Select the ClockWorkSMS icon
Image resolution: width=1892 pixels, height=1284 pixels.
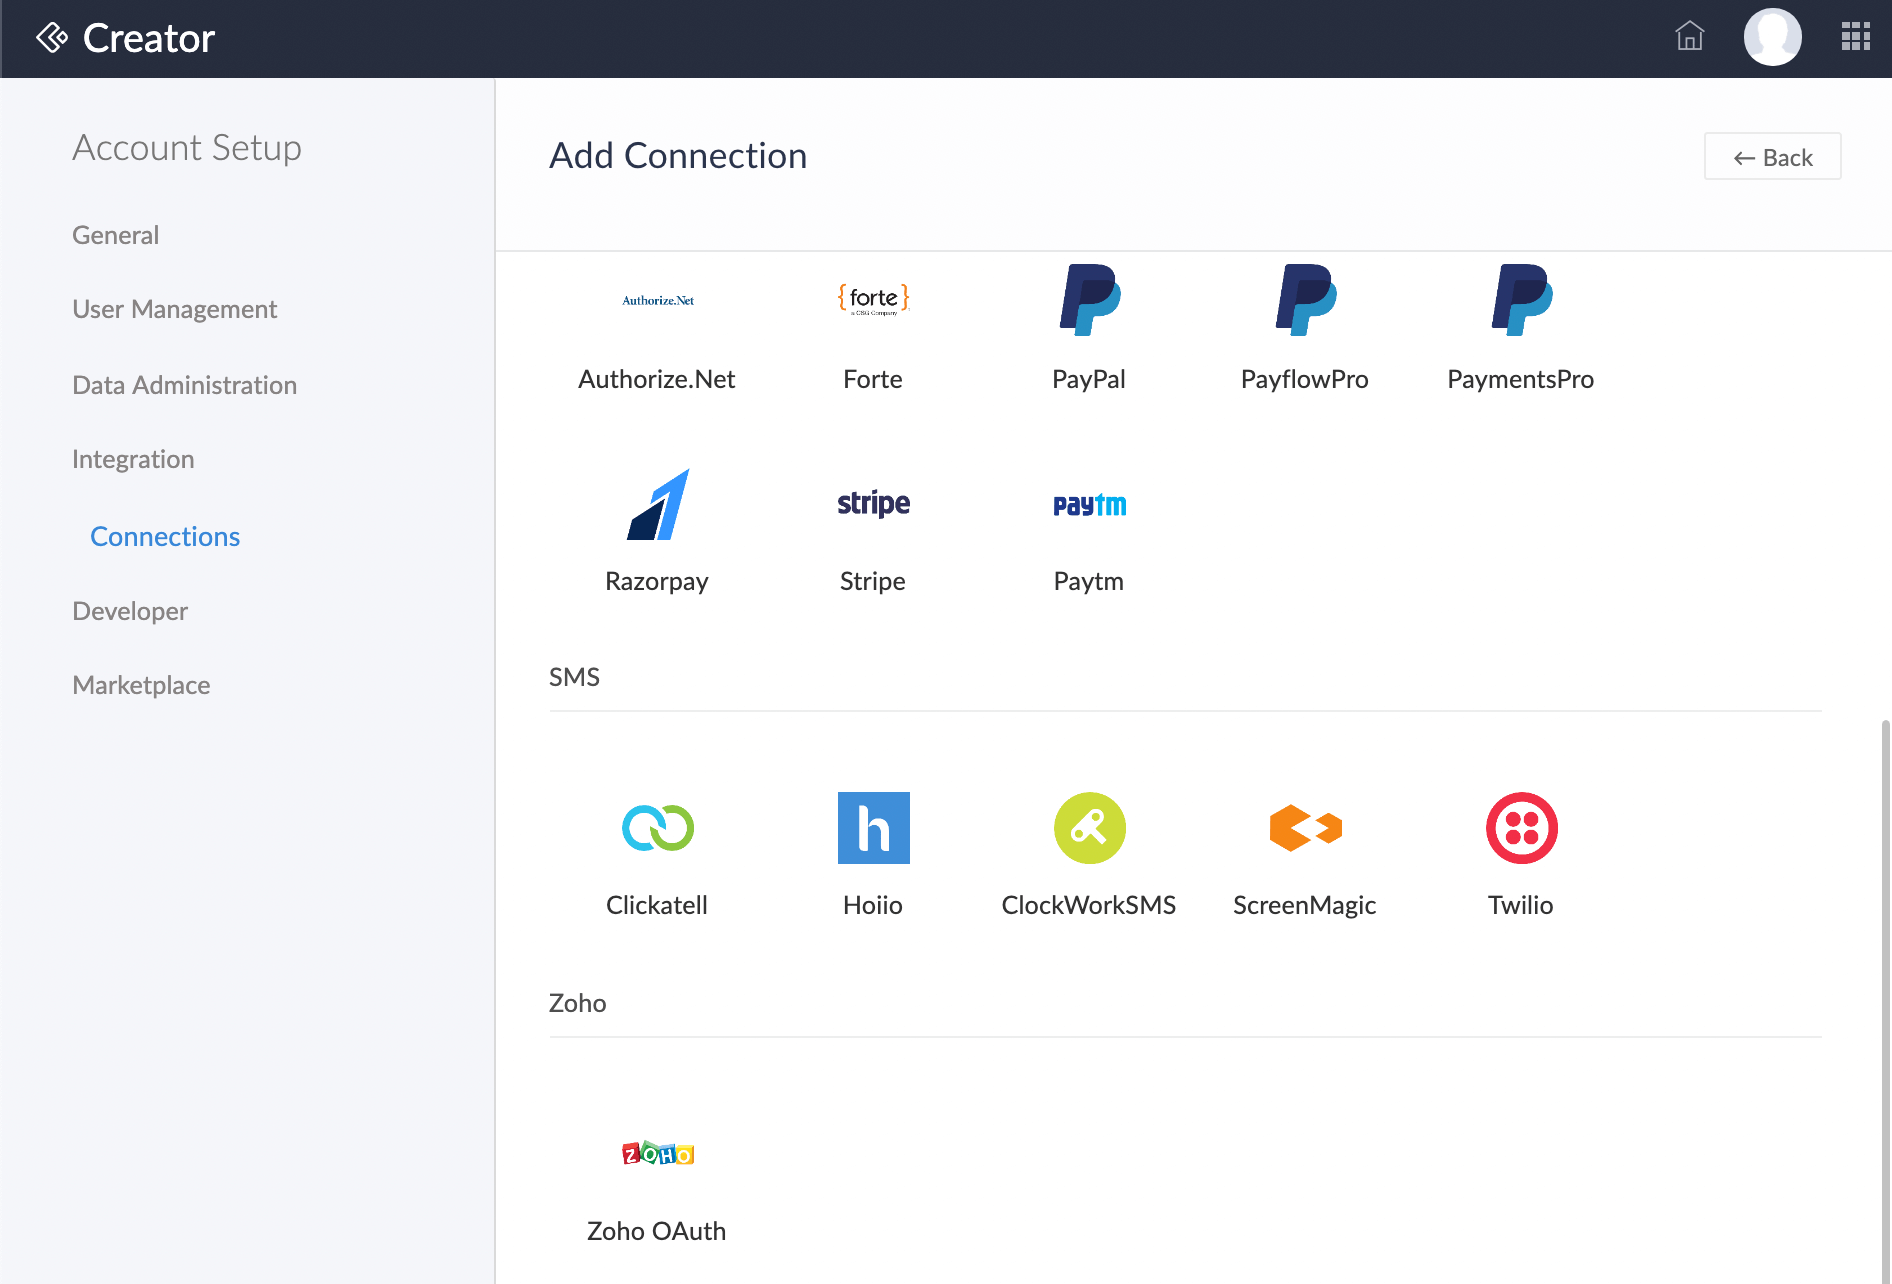click(x=1090, y=828)
